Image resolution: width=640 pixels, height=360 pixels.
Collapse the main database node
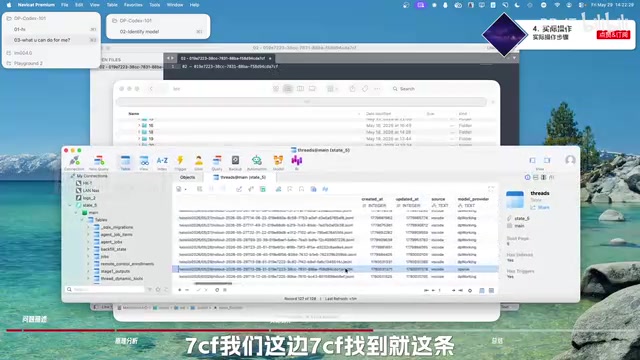coord(76,213)
